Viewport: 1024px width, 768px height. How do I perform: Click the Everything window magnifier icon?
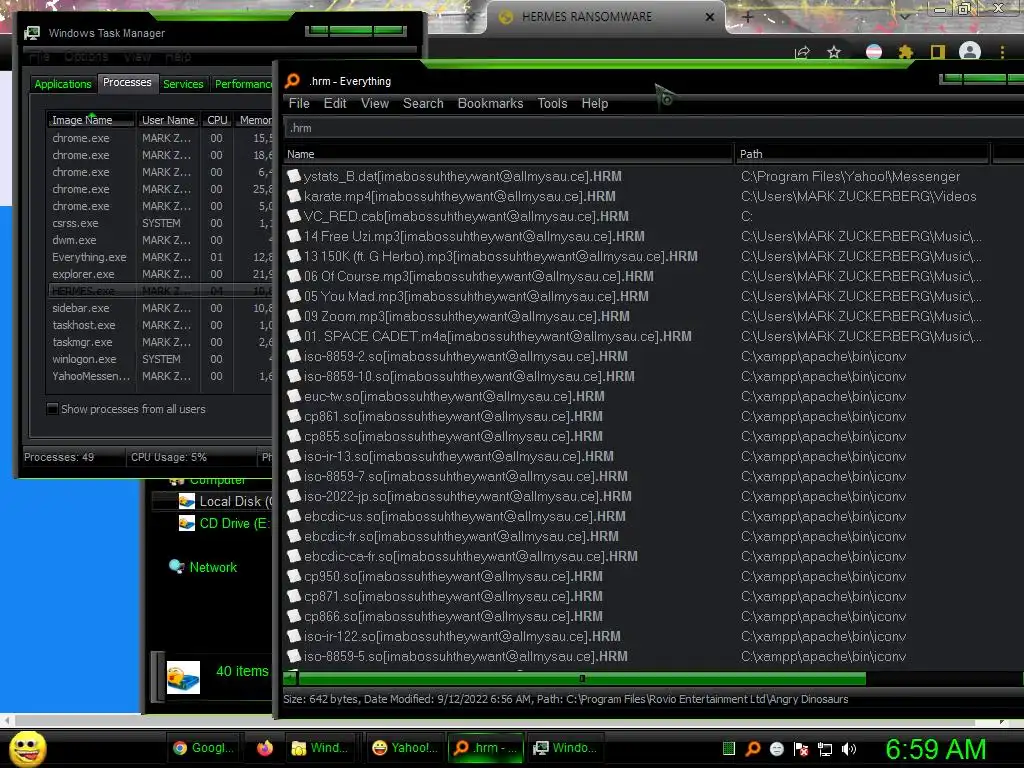pyautogui.click(x=293, y=80)
